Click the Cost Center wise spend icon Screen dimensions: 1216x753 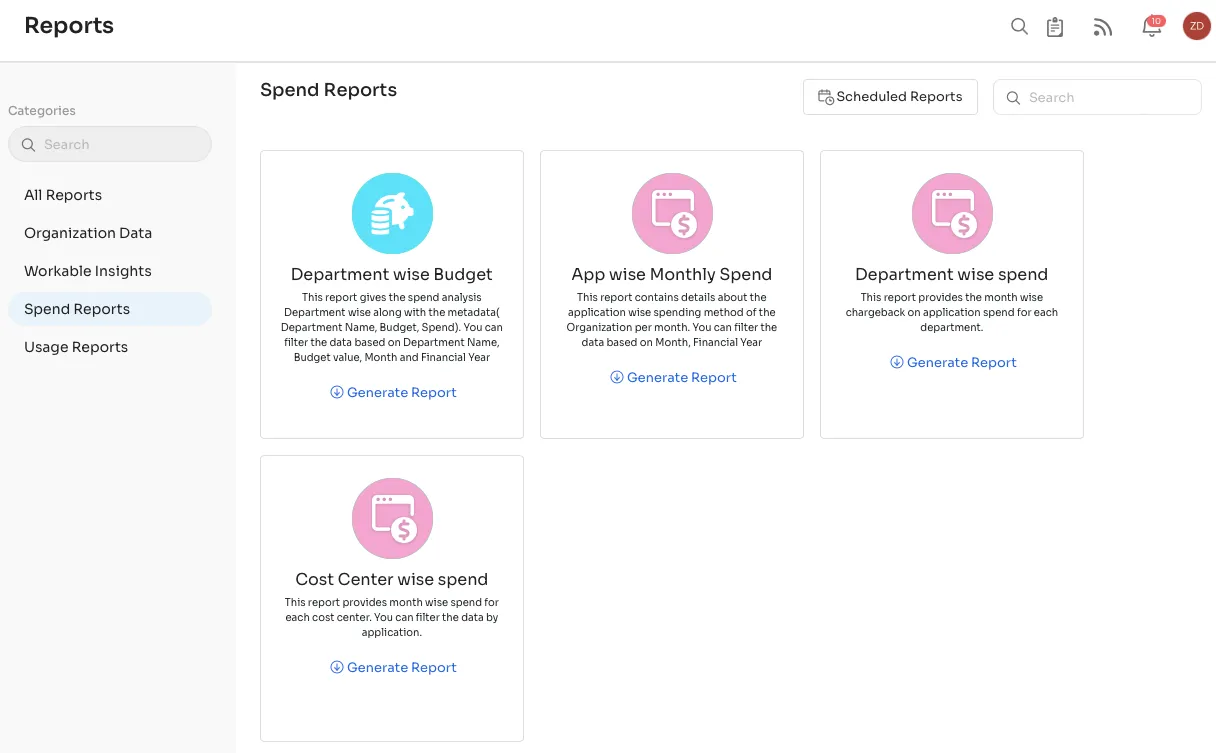click(x=392, y=518)
